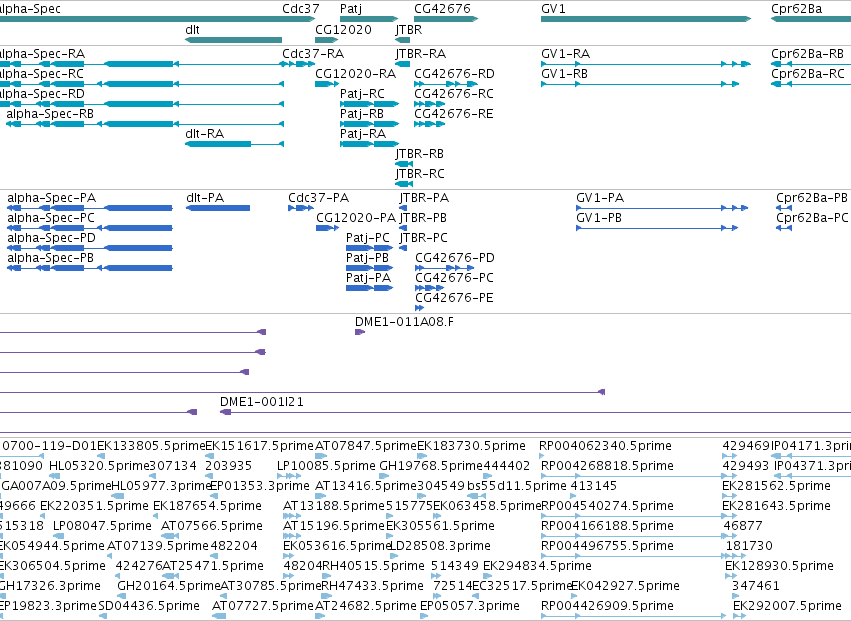Select the Patj gene bar

[369, 19]
